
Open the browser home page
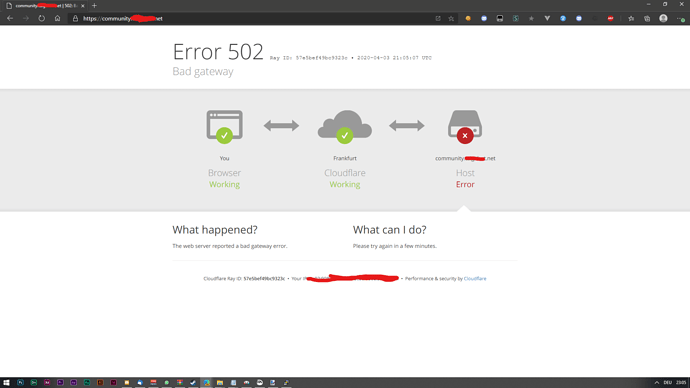coord(57,18)
